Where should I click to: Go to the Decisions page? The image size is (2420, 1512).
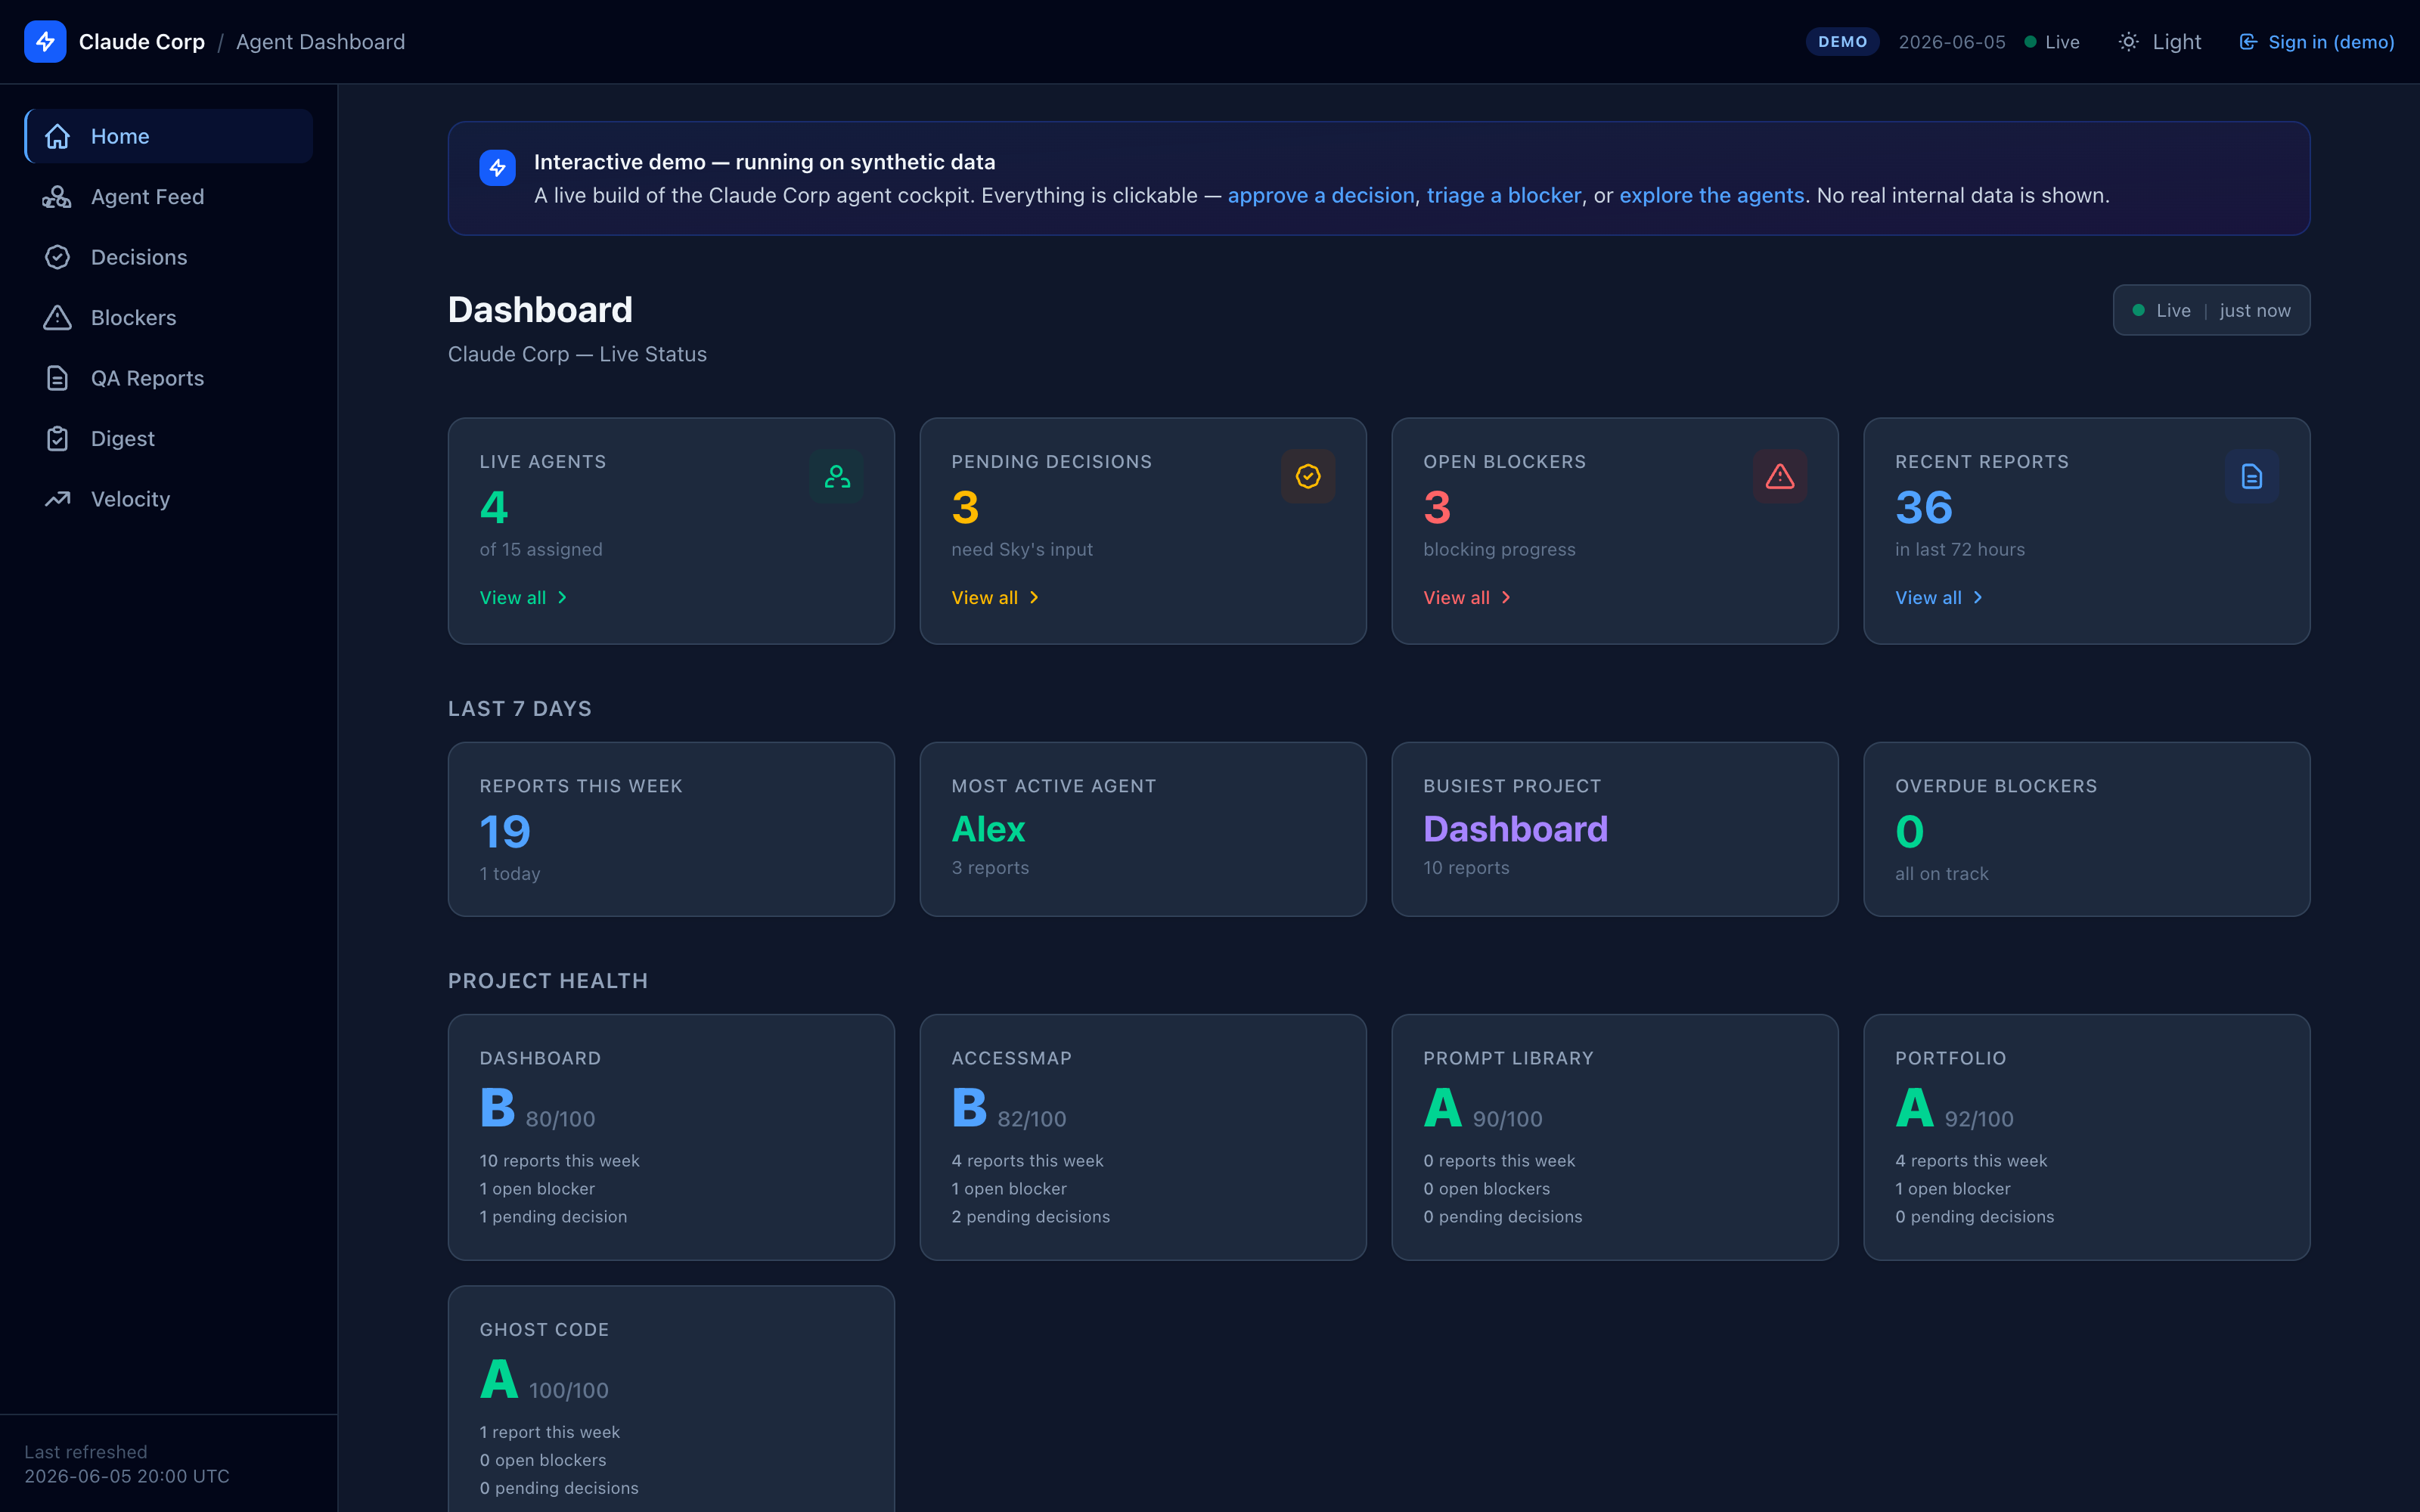[169, 257]
